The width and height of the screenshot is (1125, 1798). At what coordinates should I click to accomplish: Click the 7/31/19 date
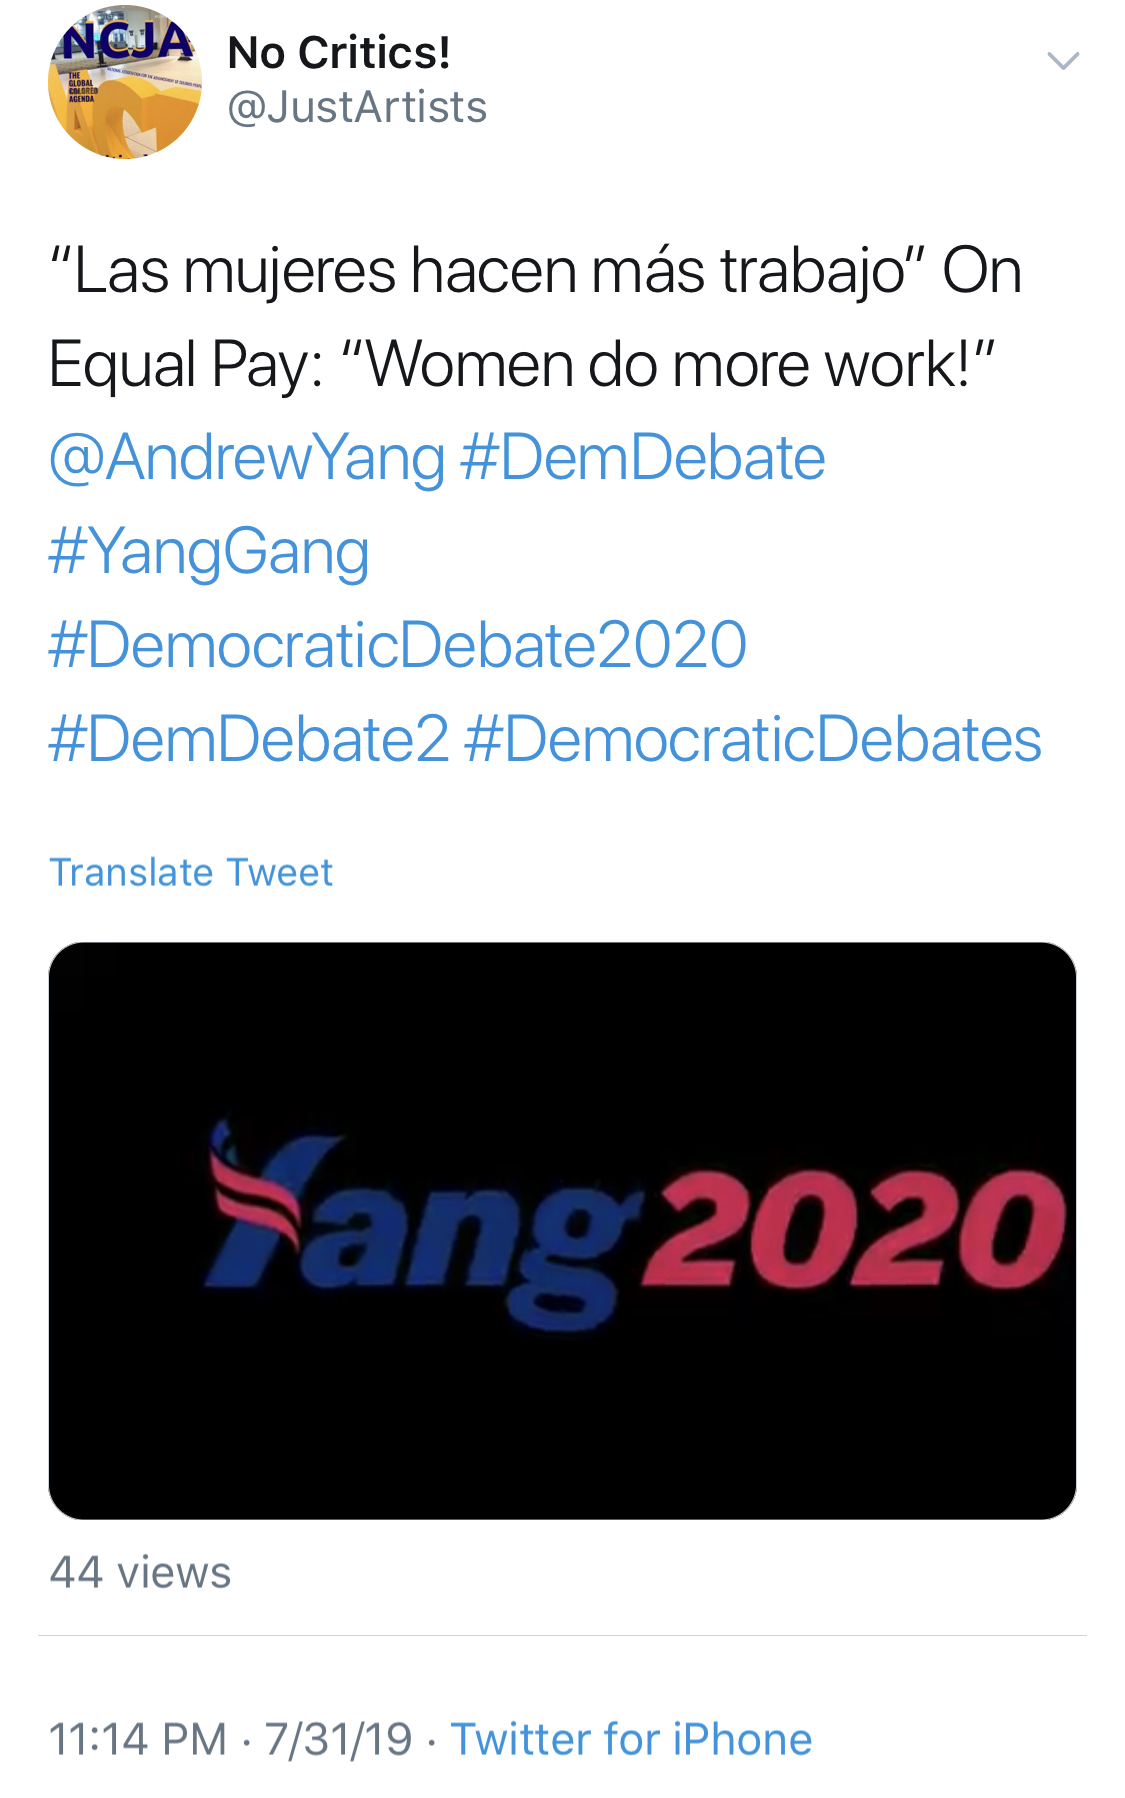tap(338, 1739)
